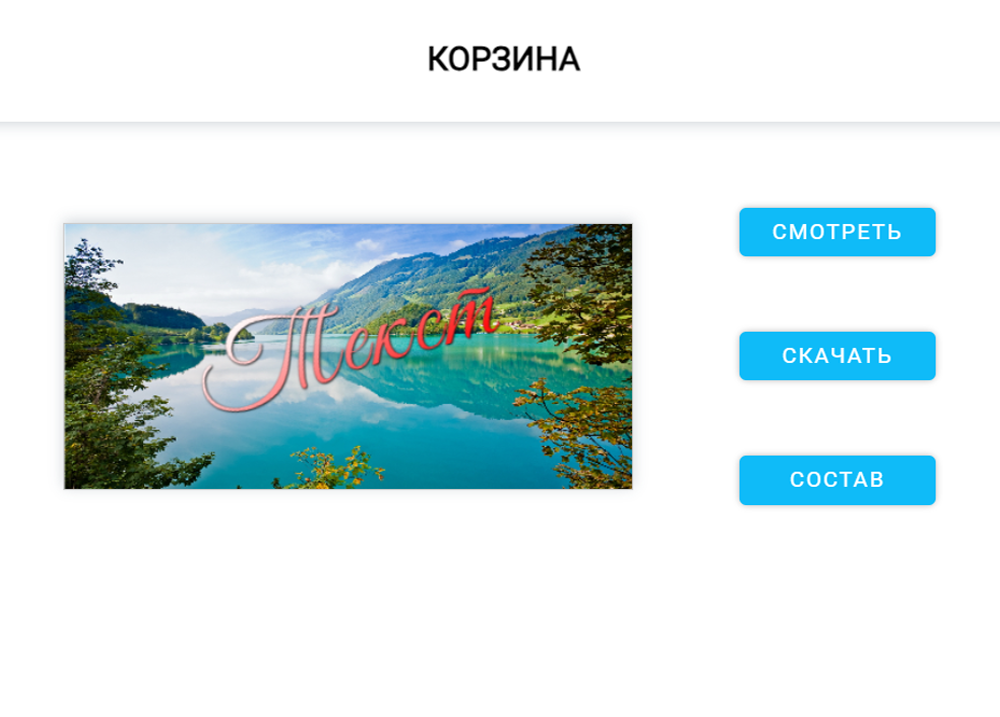This screenshot has height=717, width=1000.
Task: Tap the middle blue button labeled СКАЧАТЬ
Action: tap(837, 355)
